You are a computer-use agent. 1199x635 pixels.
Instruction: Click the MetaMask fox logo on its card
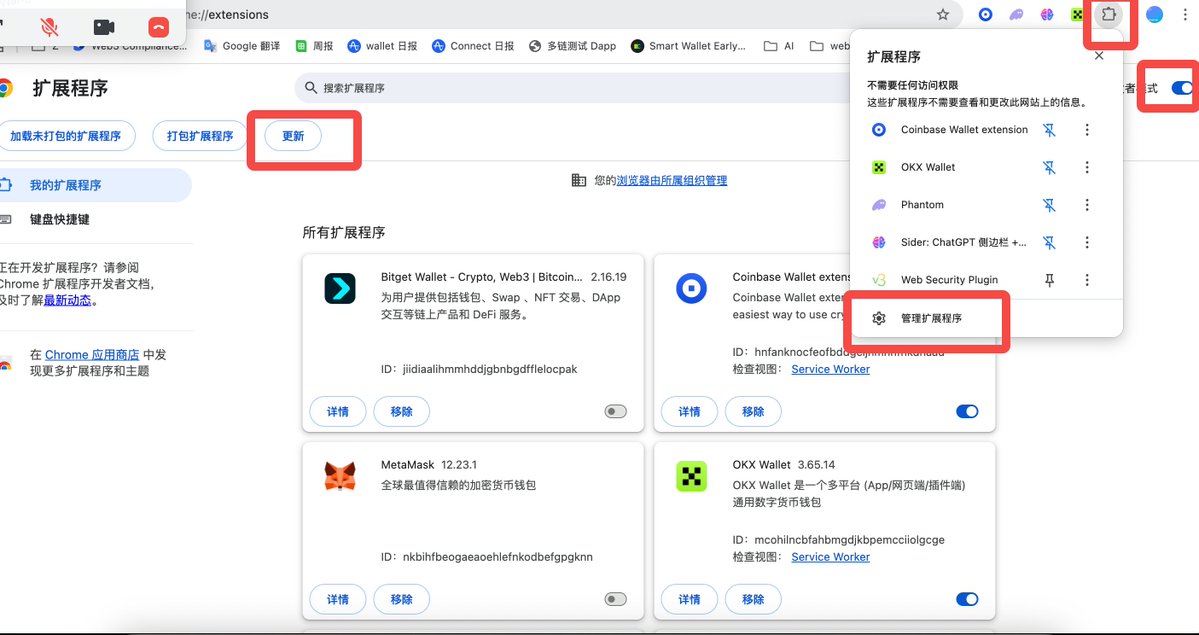pos(340,476)
